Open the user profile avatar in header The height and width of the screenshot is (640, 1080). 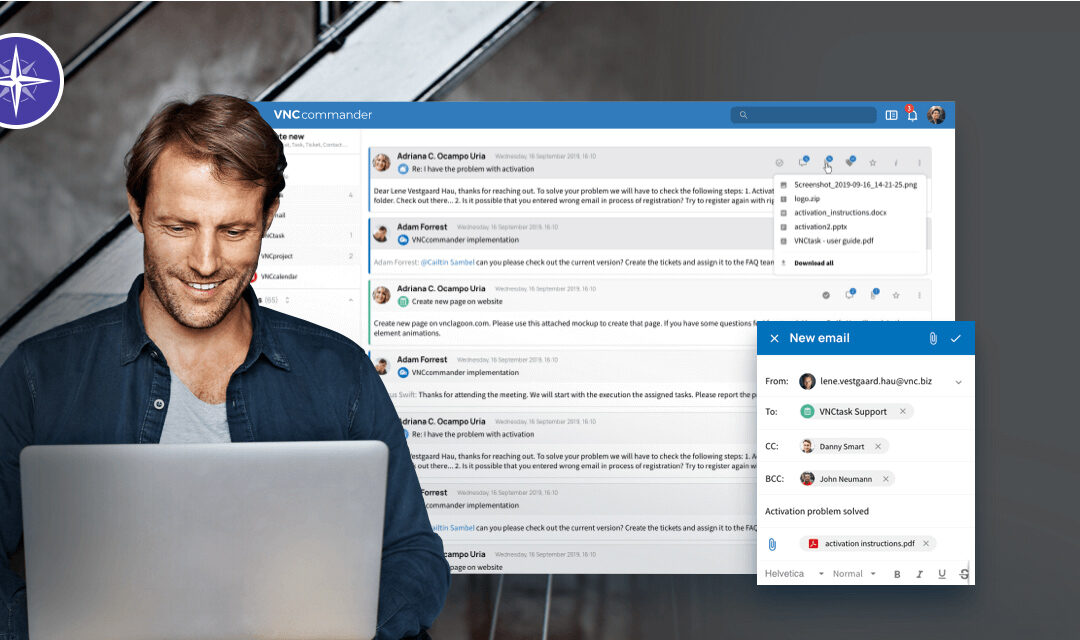(936, 115)
